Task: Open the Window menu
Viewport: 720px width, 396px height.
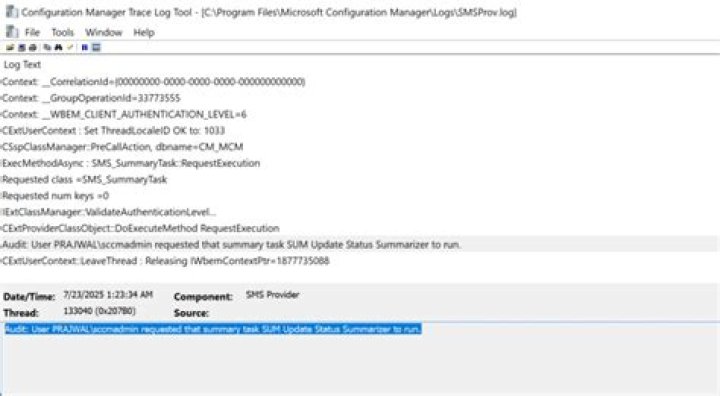Action: point(104,33)
